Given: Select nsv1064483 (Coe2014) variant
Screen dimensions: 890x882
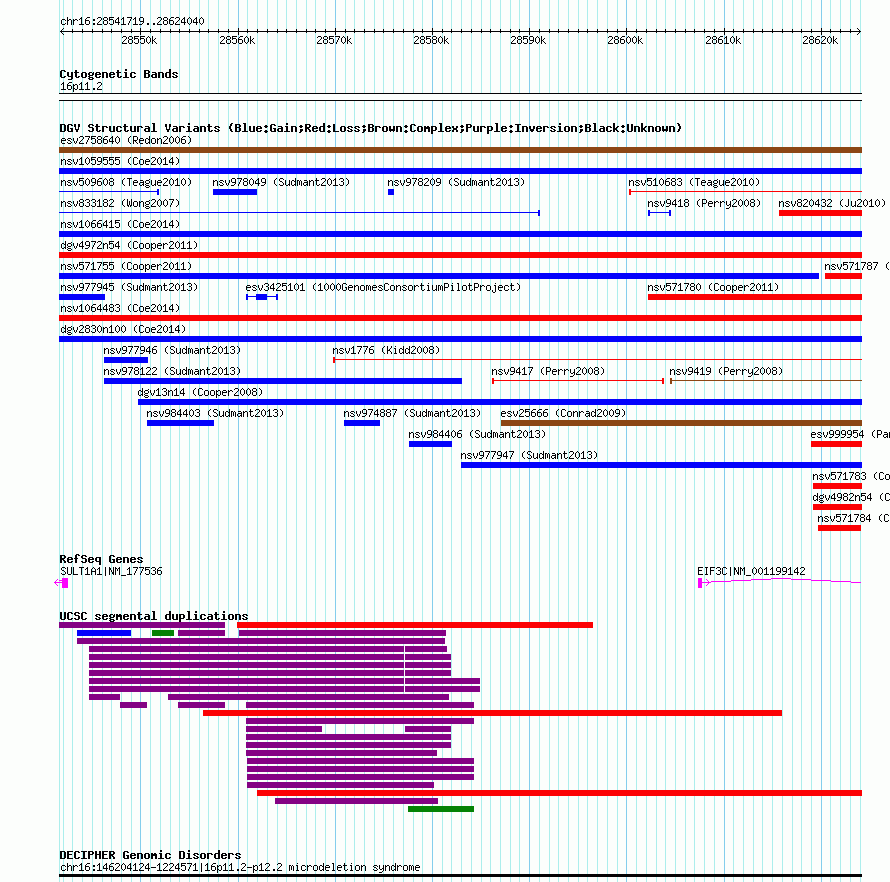Looking at the screenshot, I should click(x=120, y=308).
